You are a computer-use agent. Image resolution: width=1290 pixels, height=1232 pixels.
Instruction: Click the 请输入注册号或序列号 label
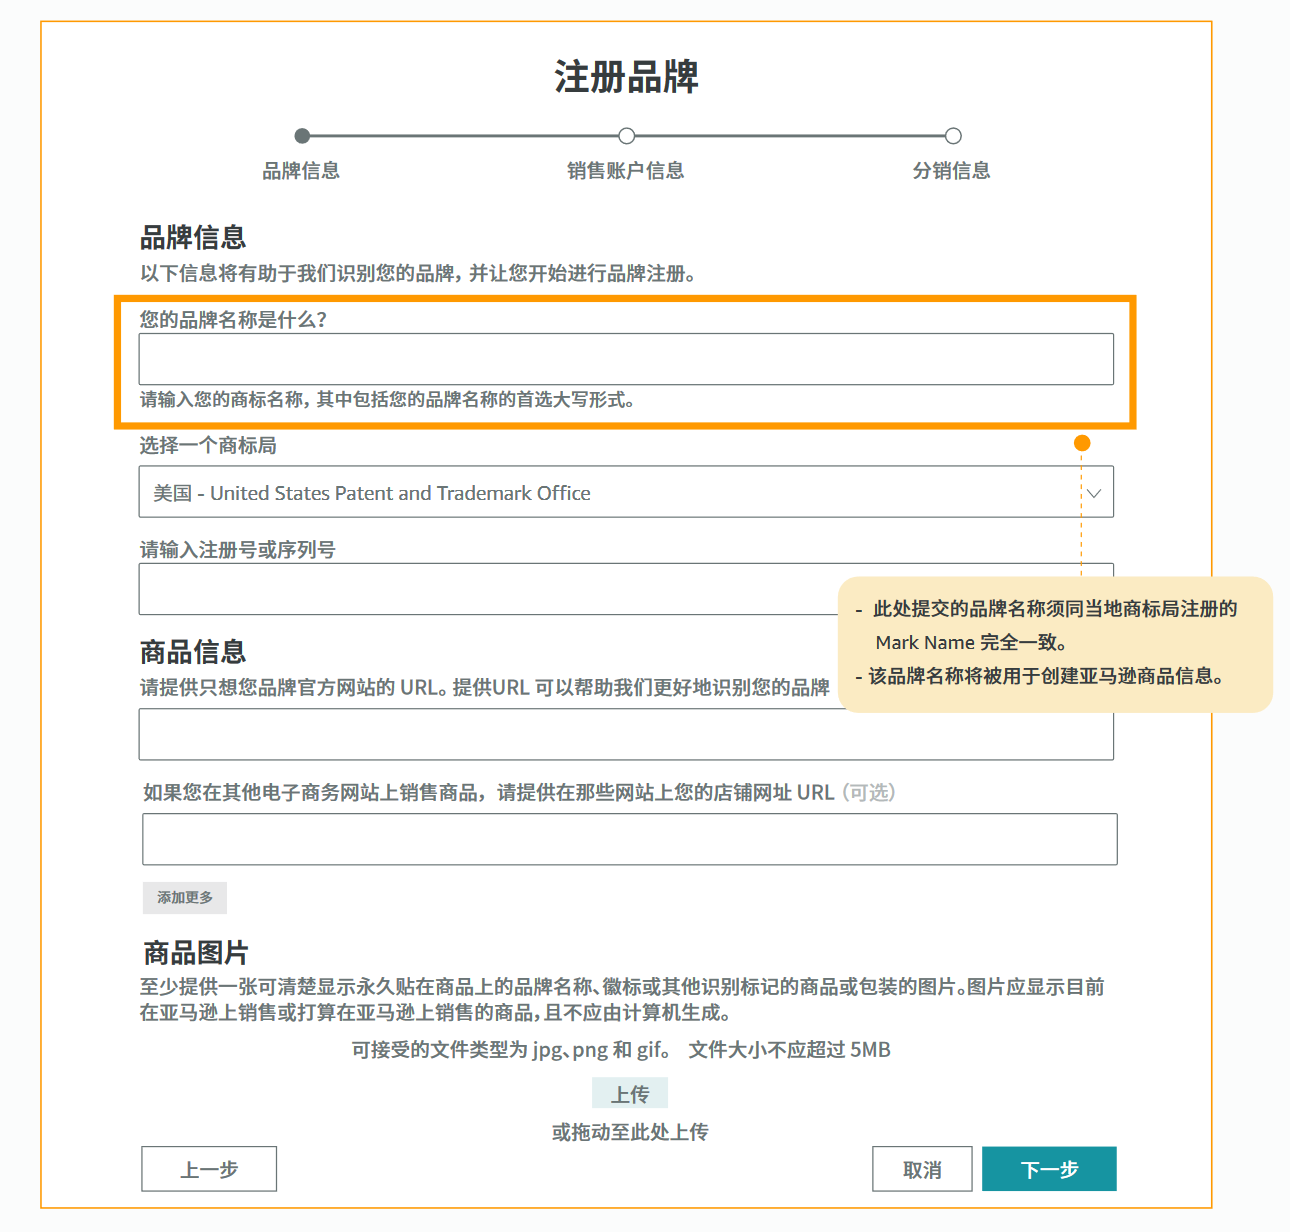tap(238, 549)
